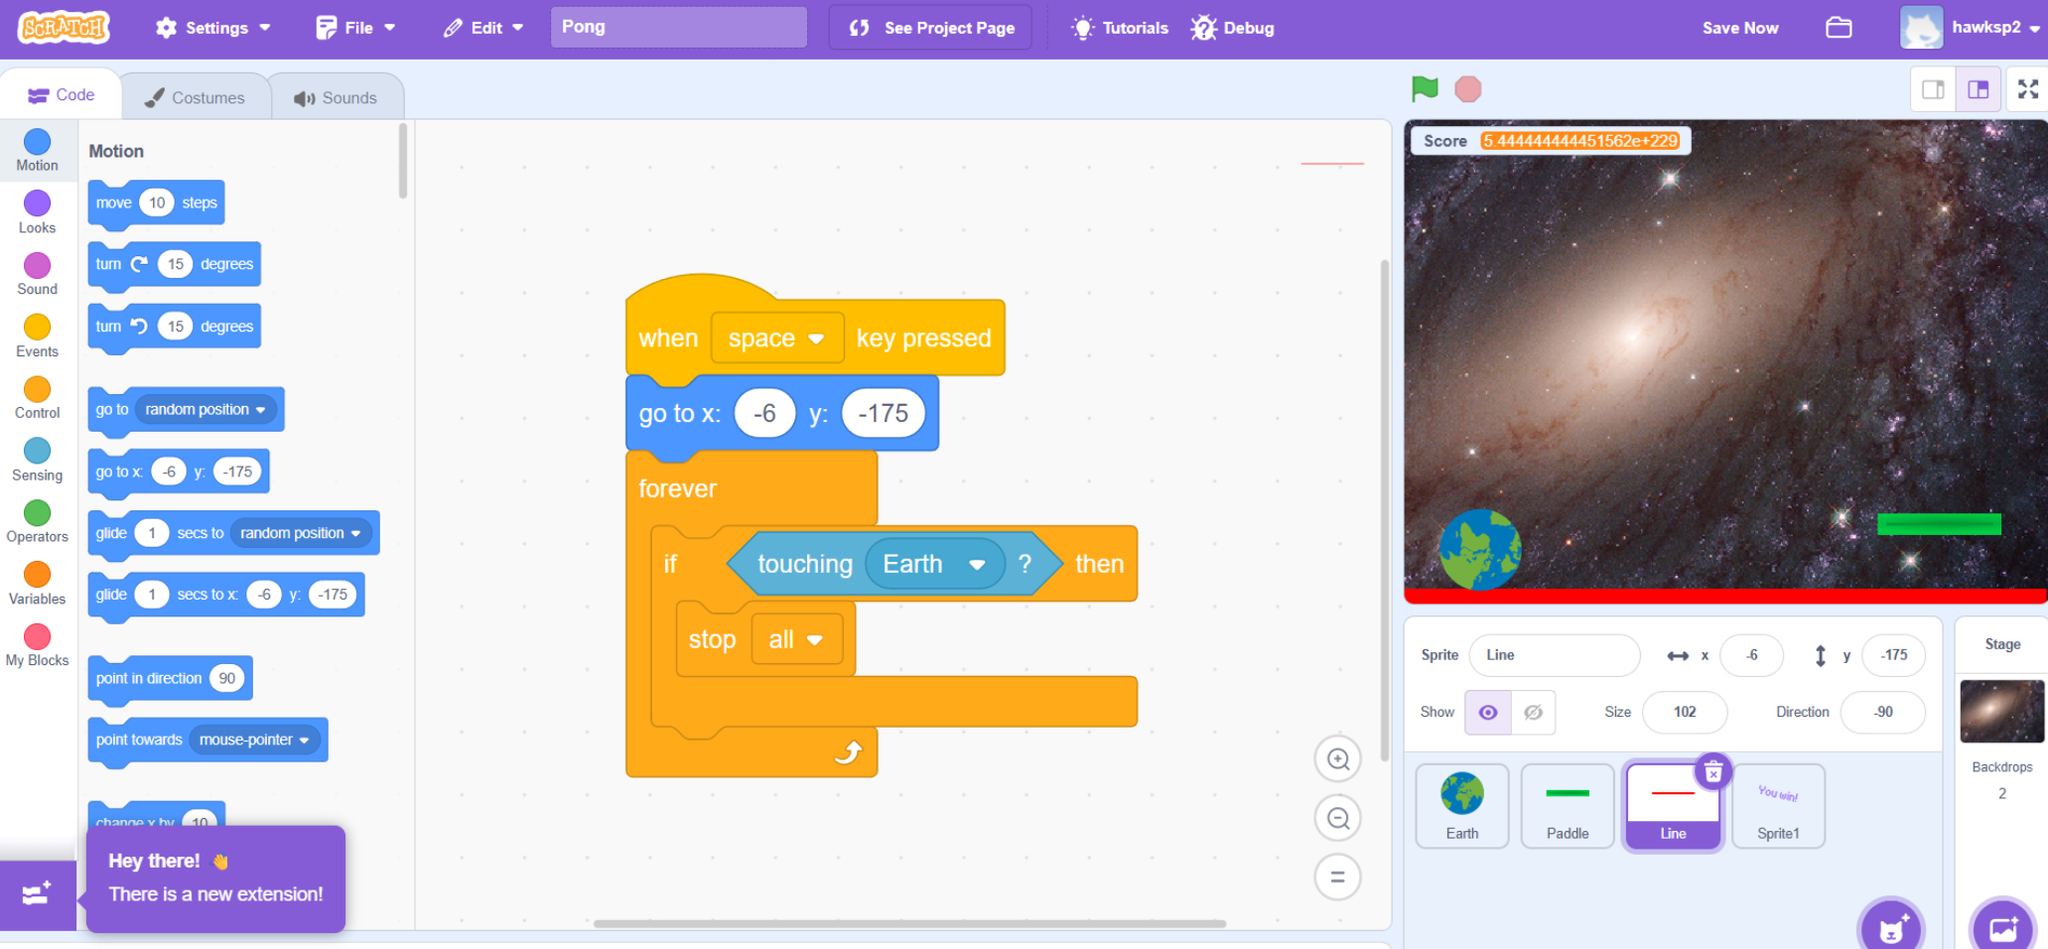
Task: Zoom out on the code workspace
Action: [x=1337, y=819]
